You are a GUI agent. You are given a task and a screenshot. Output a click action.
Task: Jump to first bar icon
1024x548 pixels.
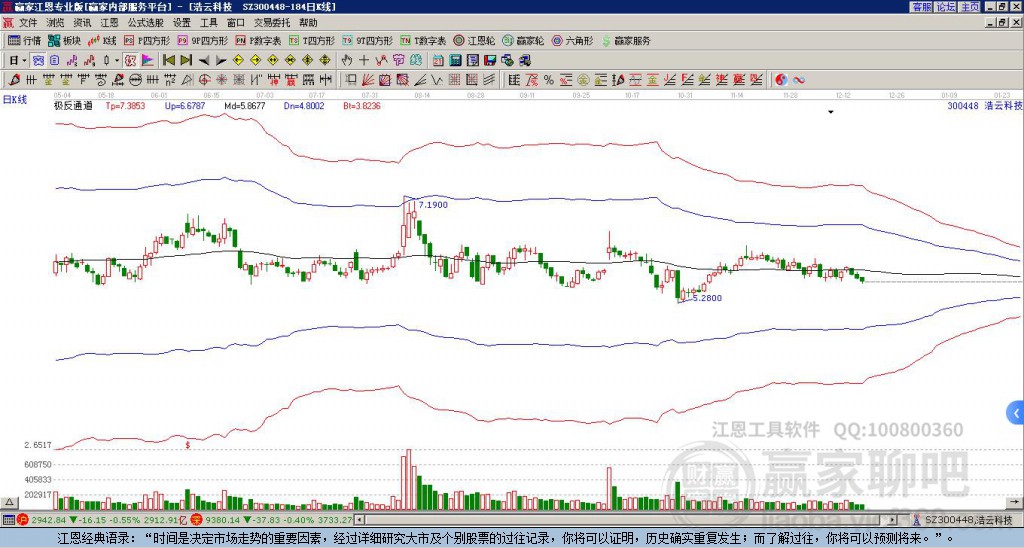click(x=168, y=61)
